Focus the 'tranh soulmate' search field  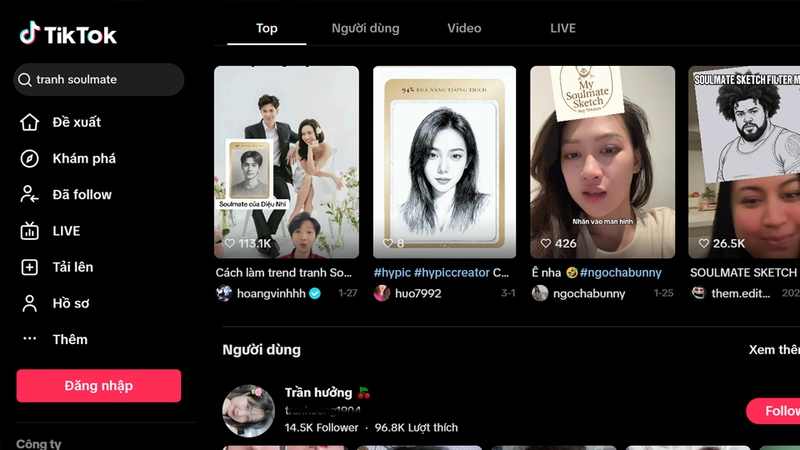(x=98, y=80)
